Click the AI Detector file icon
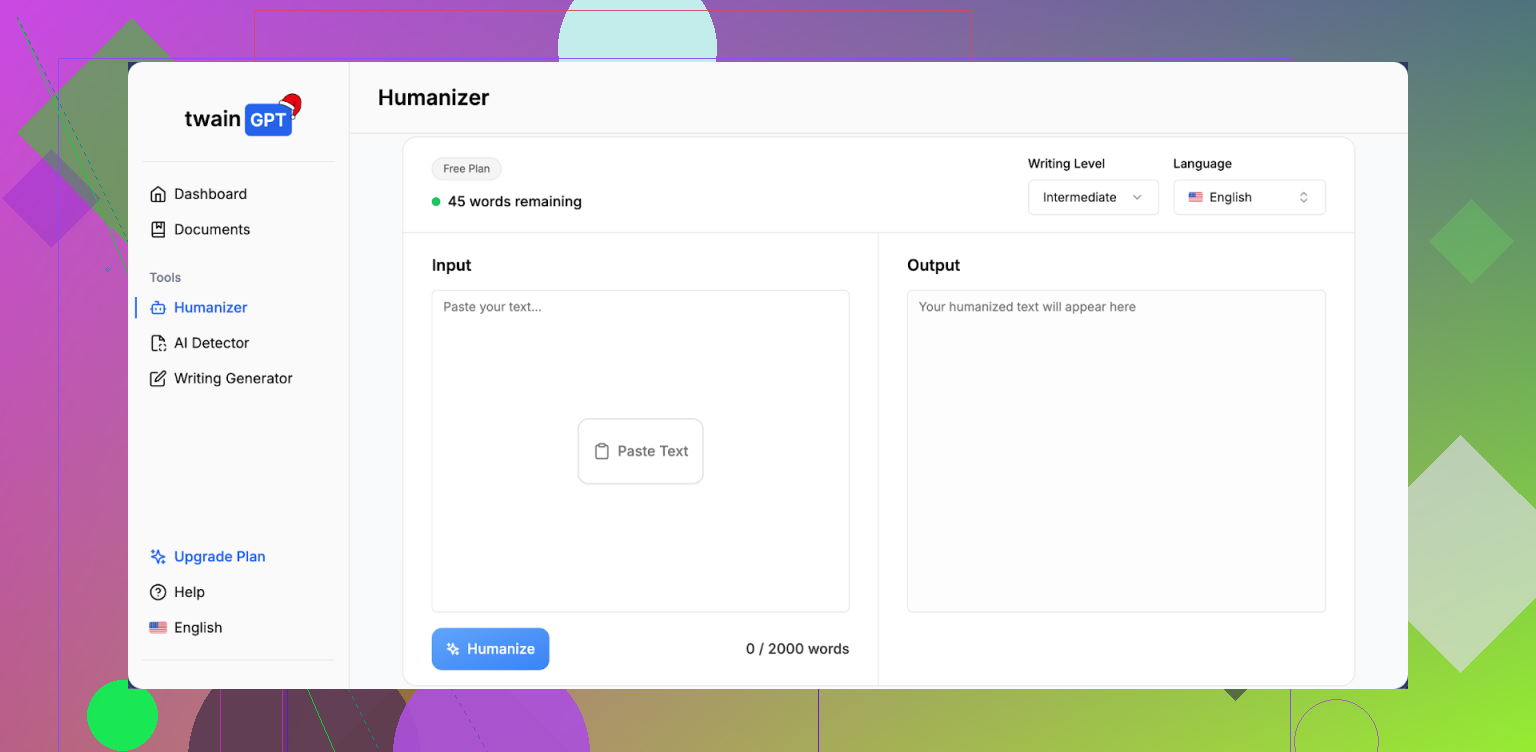Viewport: 1536px width, 752px height. click(x=157, y=343)
